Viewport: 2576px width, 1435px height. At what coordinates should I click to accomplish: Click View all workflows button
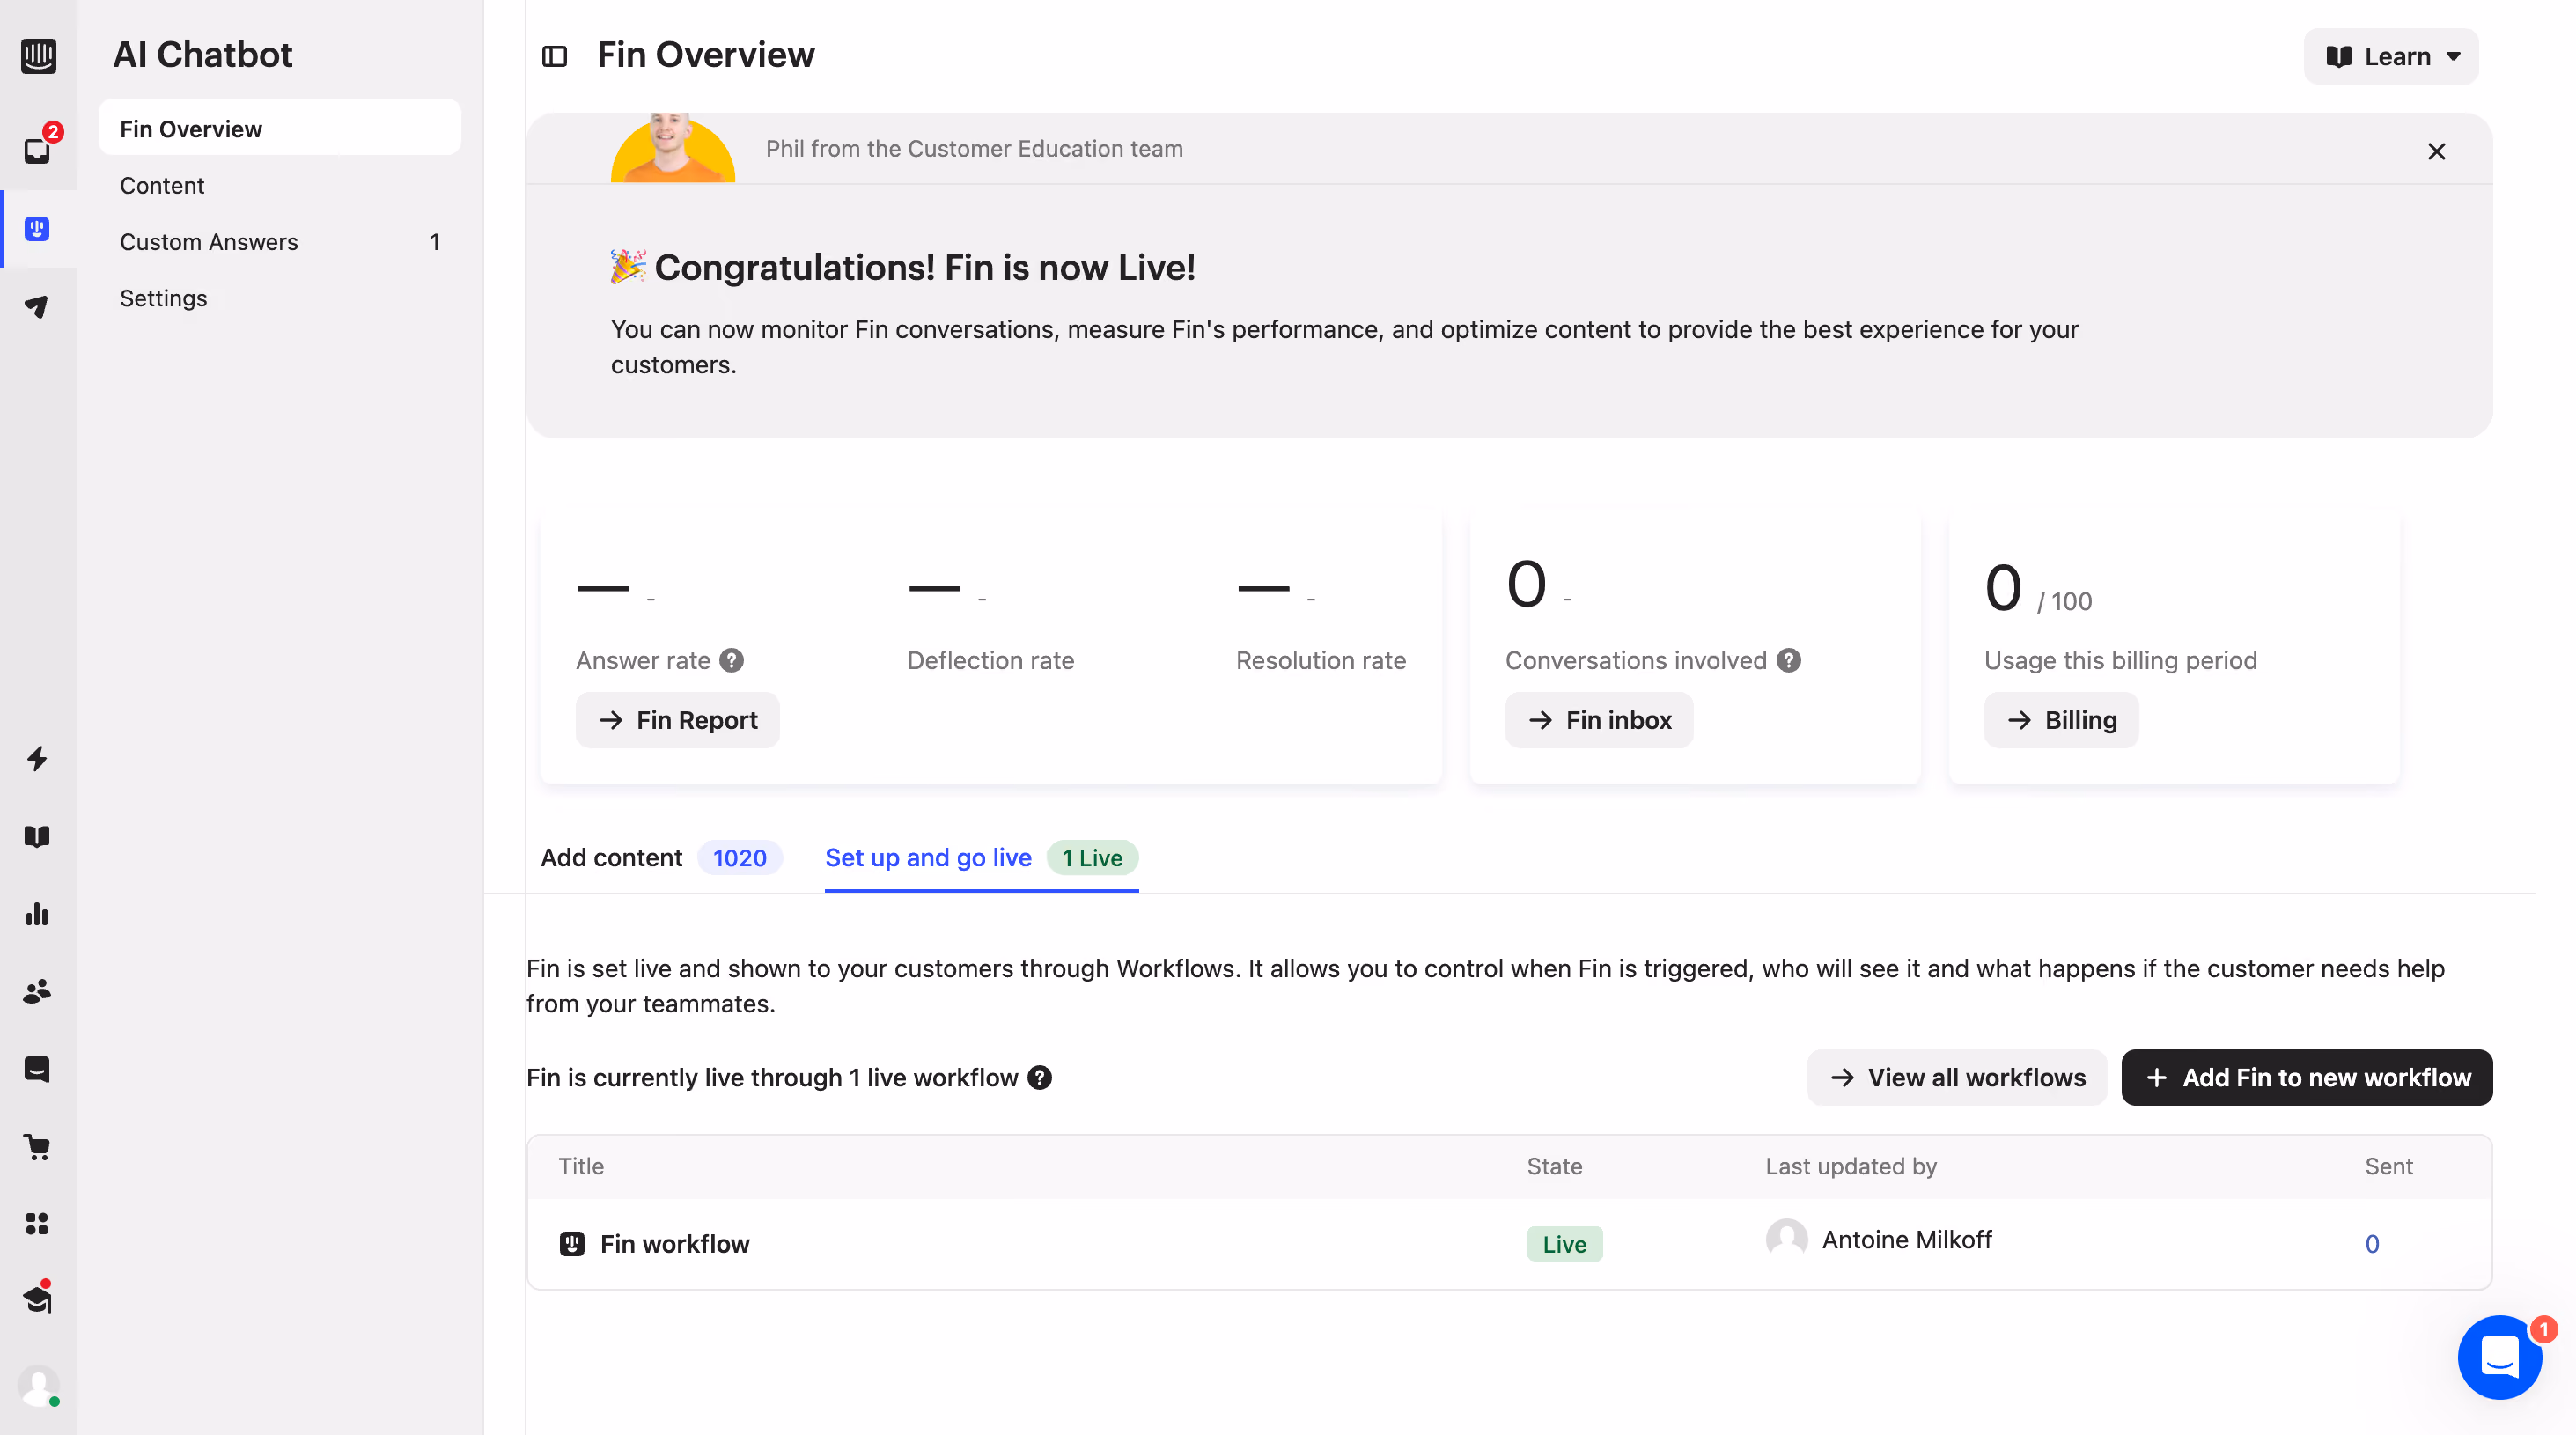pos(1957,1077)
